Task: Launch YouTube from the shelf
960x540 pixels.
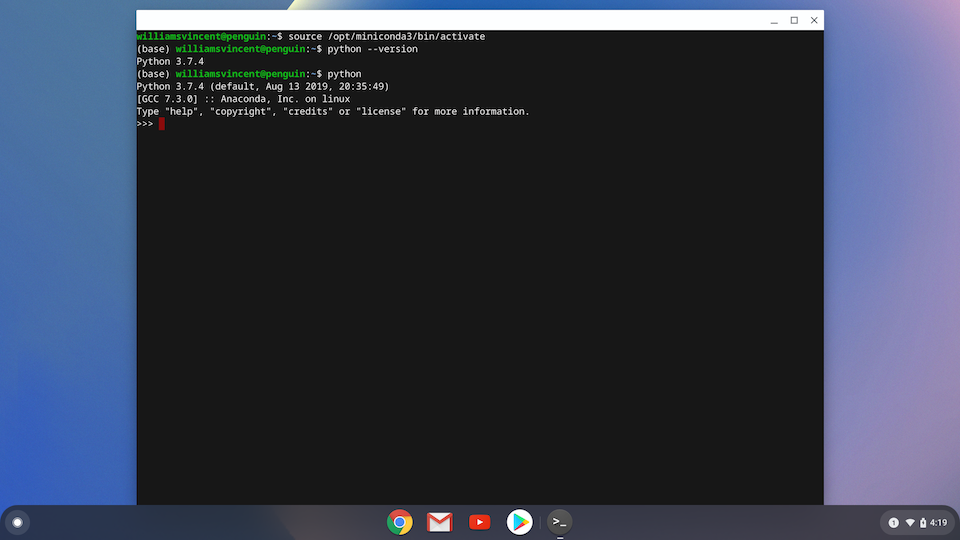Action: (x=479, y=522)
